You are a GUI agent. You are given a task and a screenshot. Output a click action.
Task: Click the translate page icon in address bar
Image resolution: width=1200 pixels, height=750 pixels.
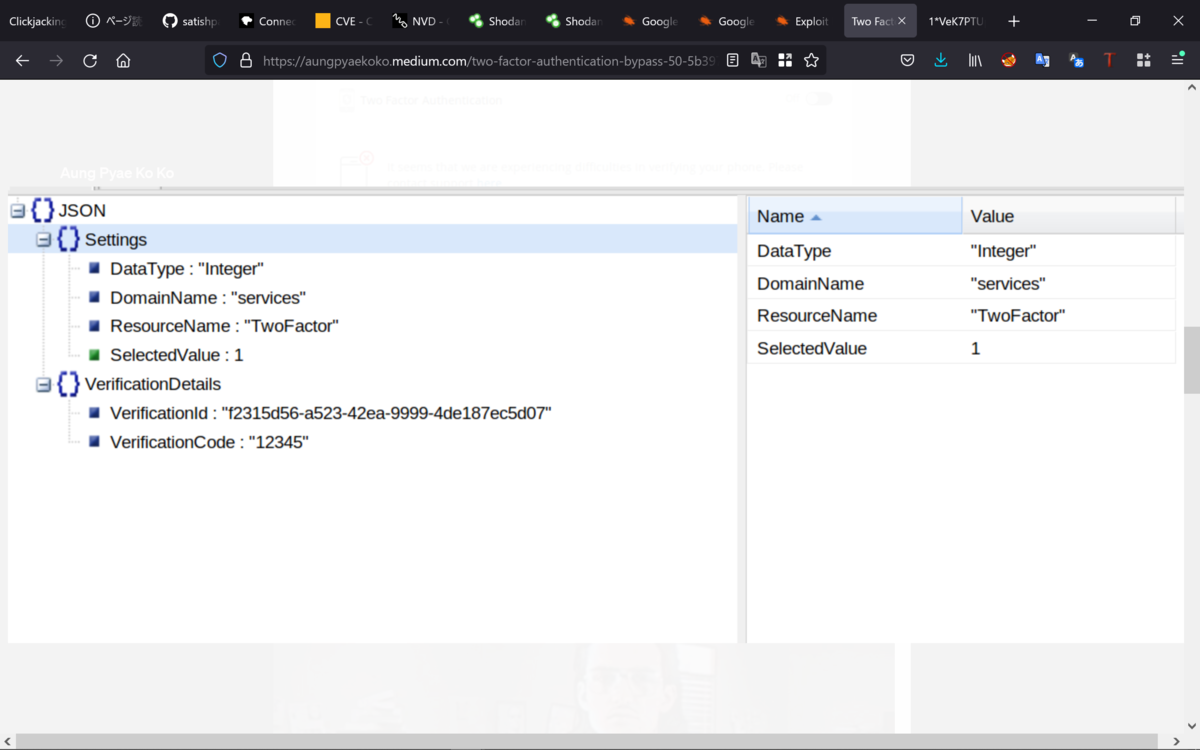pos(759,61)
